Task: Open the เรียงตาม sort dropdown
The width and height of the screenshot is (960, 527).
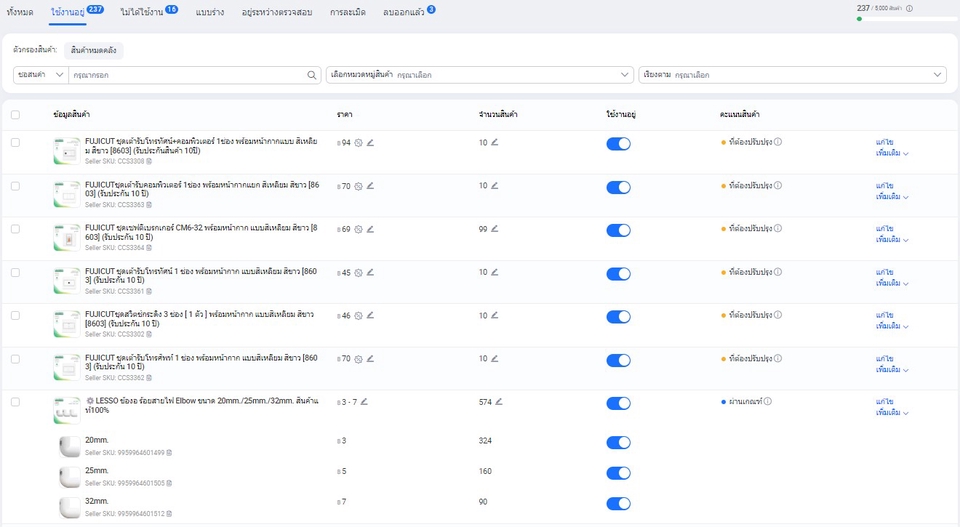Action: [x=792, y=75]
